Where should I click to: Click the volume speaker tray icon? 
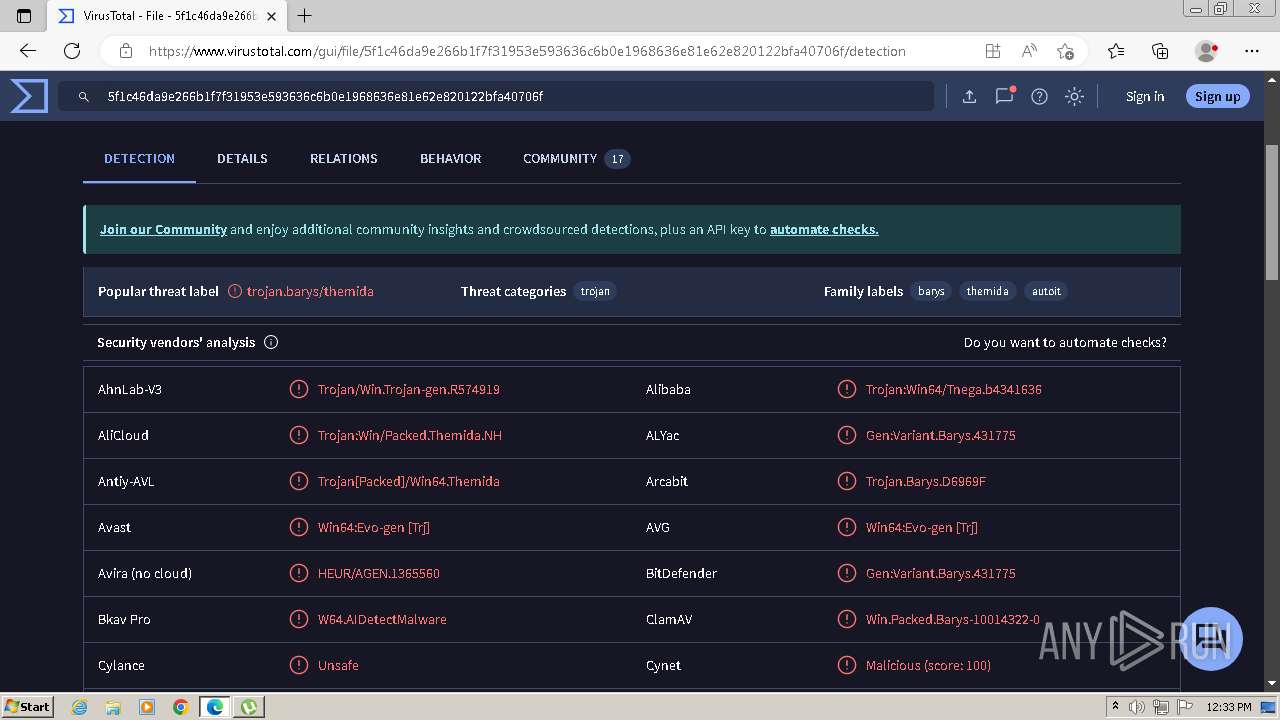[1137, 707]
